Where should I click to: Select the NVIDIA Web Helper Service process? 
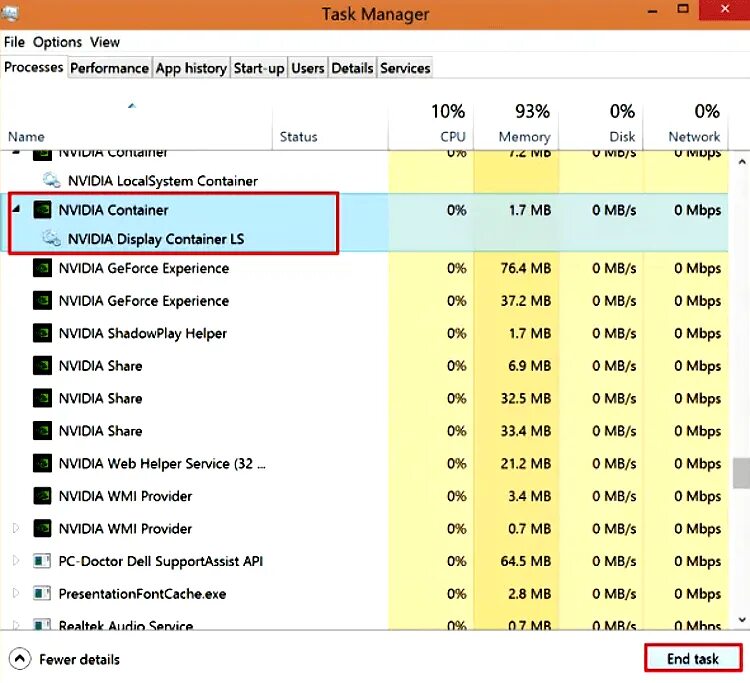coord(364,463)
